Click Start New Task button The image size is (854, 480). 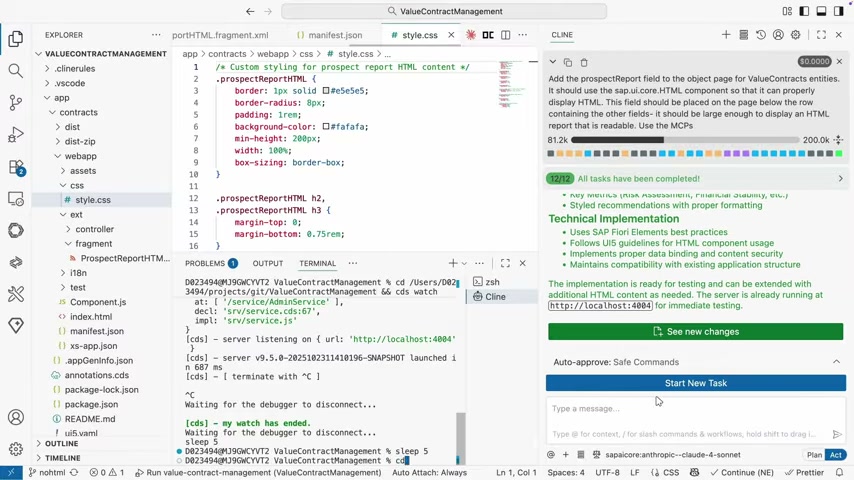point(696,383)
